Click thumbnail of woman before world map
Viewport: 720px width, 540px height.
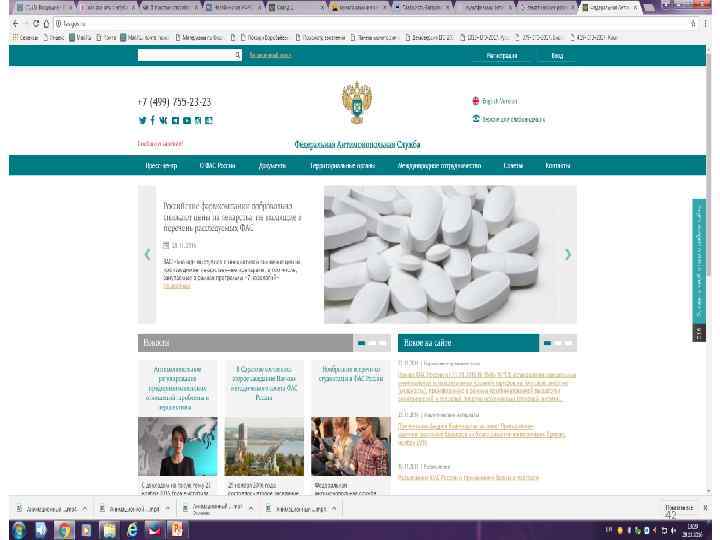pos(178,446)
